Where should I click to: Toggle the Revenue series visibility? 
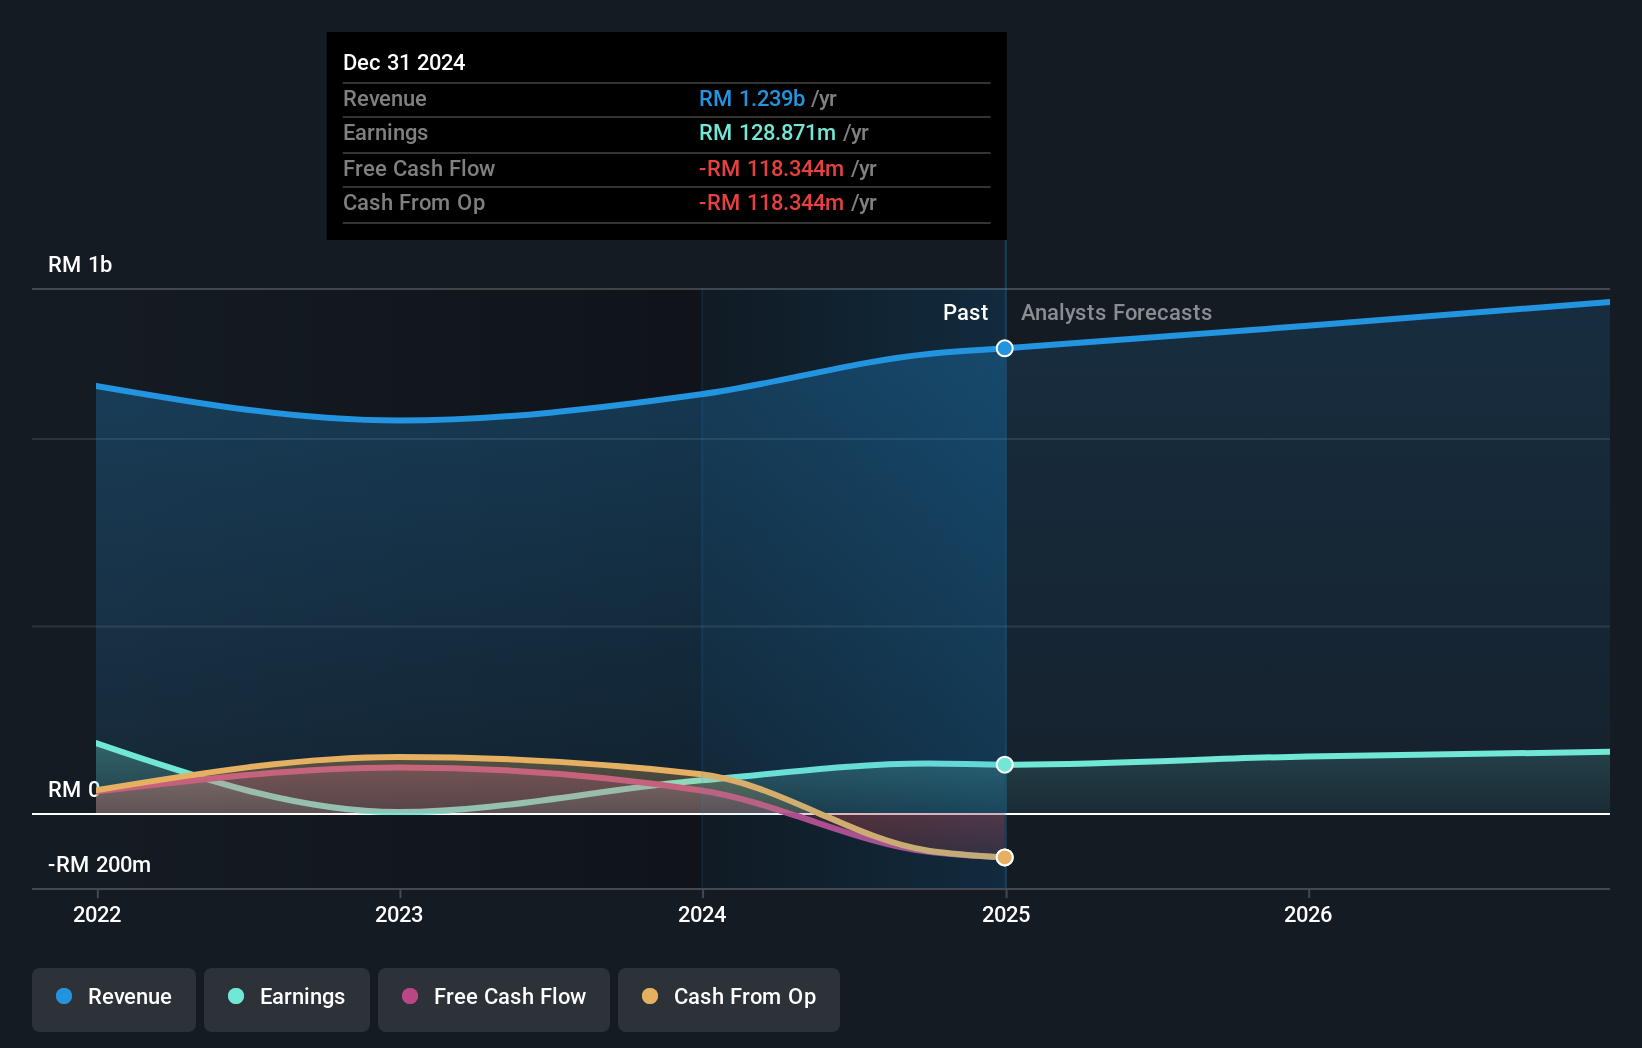[113, 997]
